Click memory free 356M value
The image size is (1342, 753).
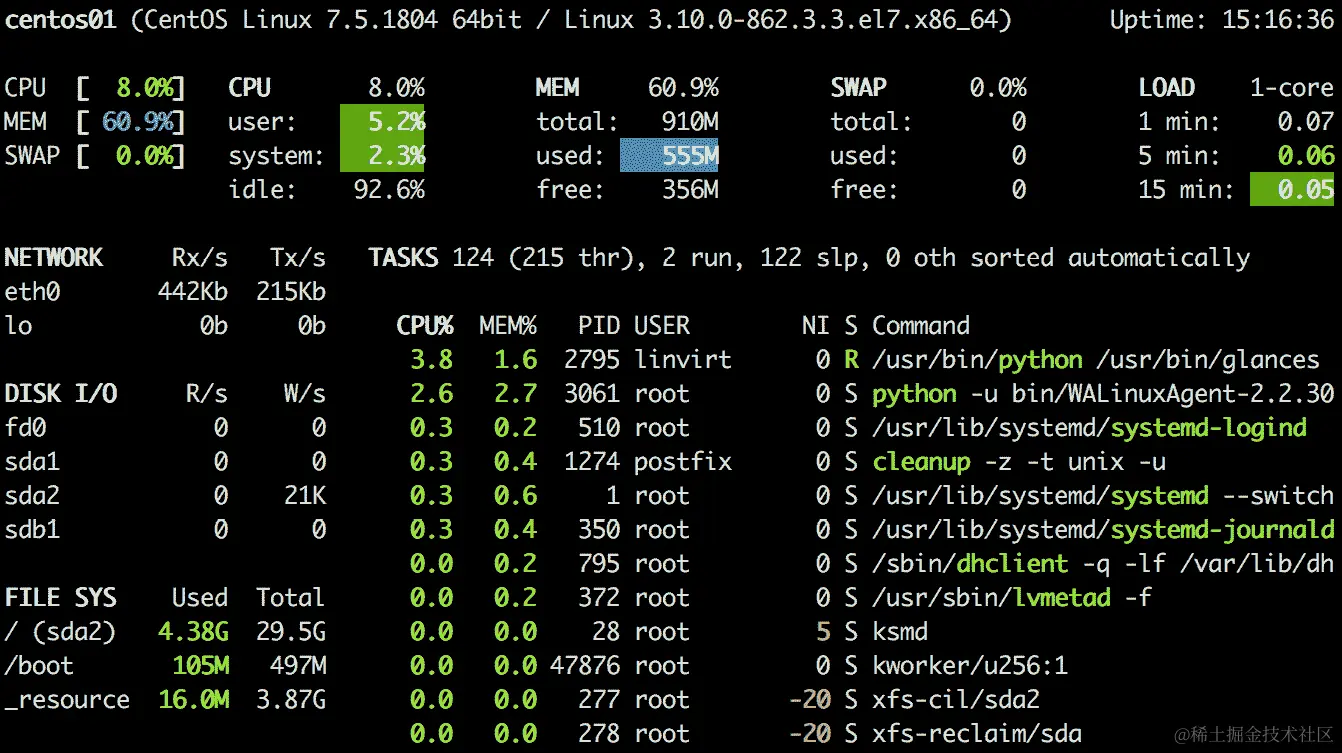(x=690, y=190)
